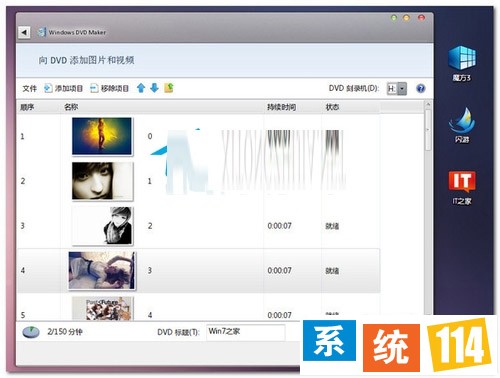Viewport: 500px width, 378px height.
Task: Open the IT之家 desktop icon
Action: (462, 188)
